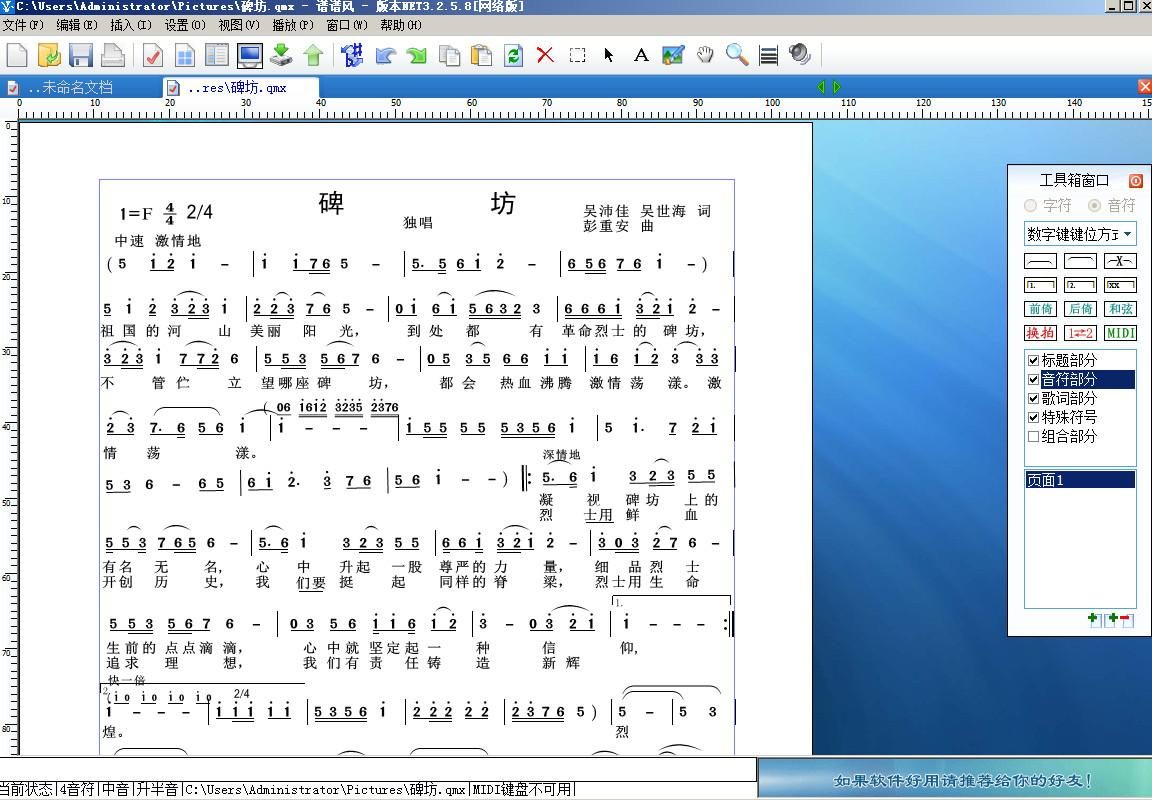
Task: Select the dashed rectangle selection tool
Action: (x=577, y=55)
